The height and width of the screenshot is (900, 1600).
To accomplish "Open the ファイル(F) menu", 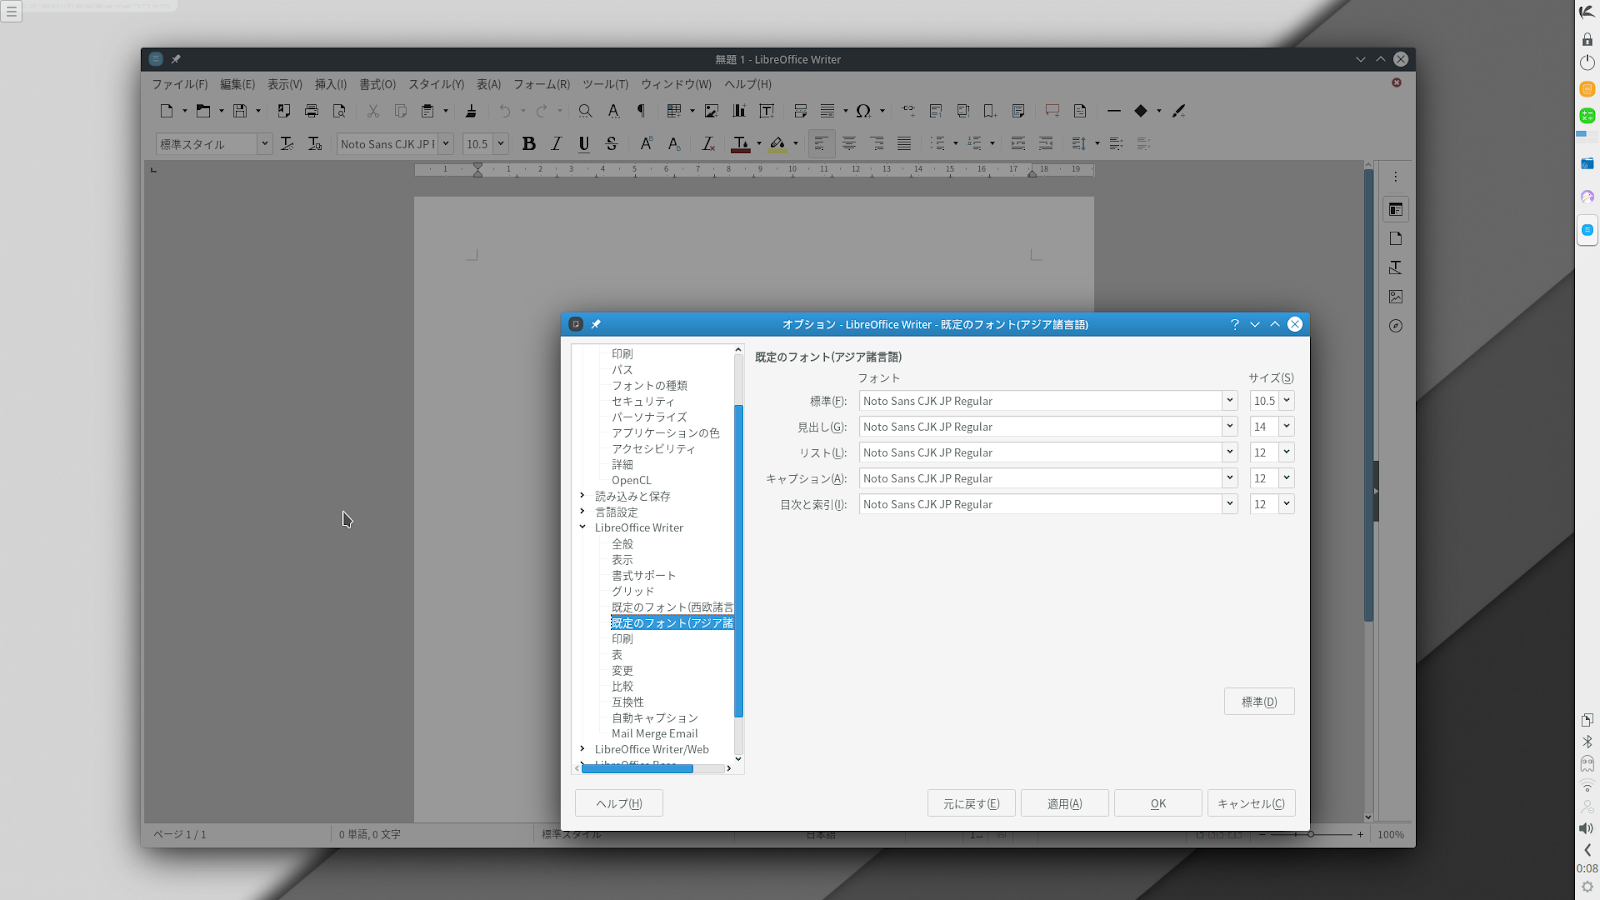I will pyautogui.click(x=180, y=85).
